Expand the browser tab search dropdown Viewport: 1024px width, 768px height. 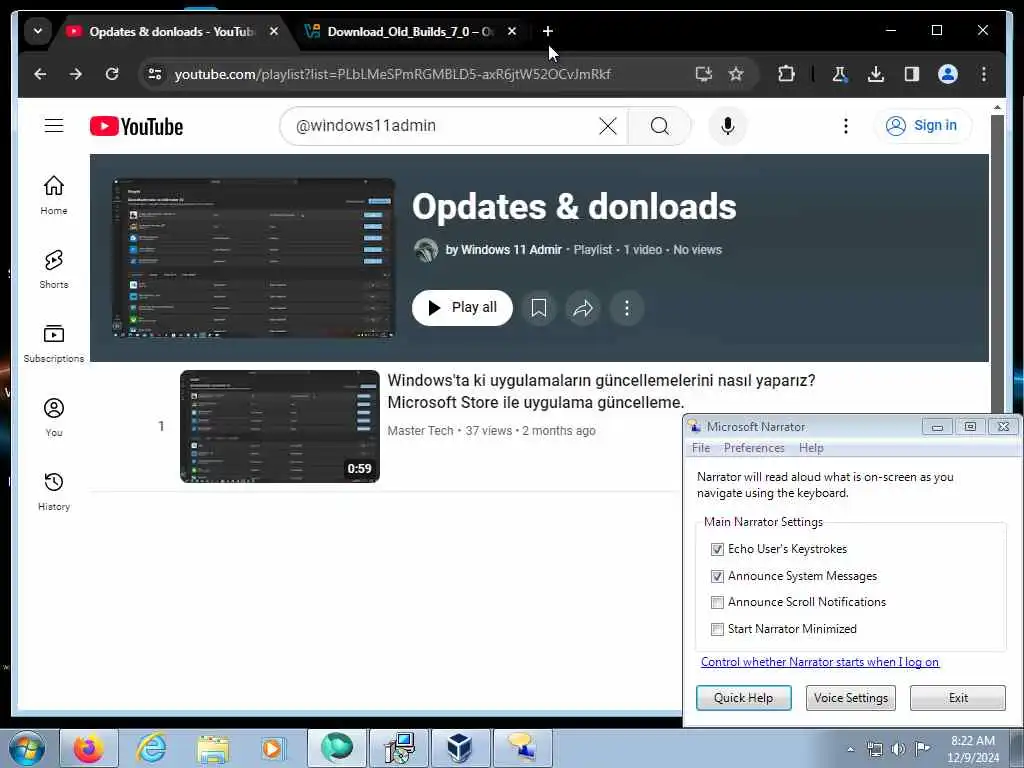pos(38,31)
